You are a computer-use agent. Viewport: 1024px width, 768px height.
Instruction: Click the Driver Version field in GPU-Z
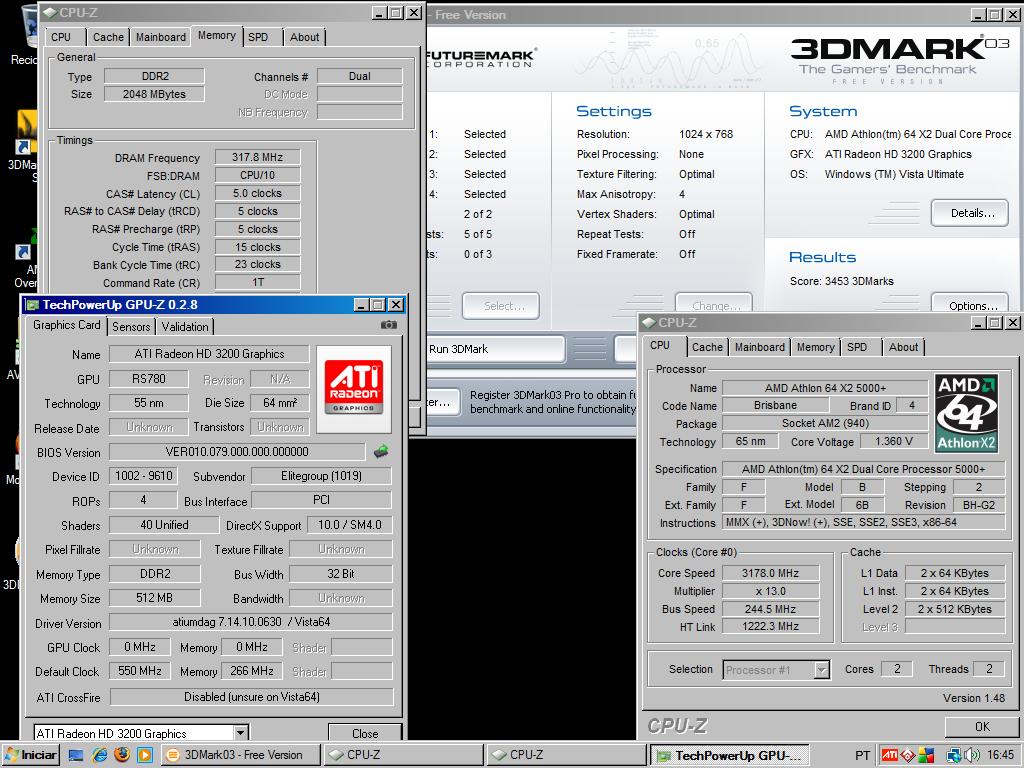(x=251, y=622)
